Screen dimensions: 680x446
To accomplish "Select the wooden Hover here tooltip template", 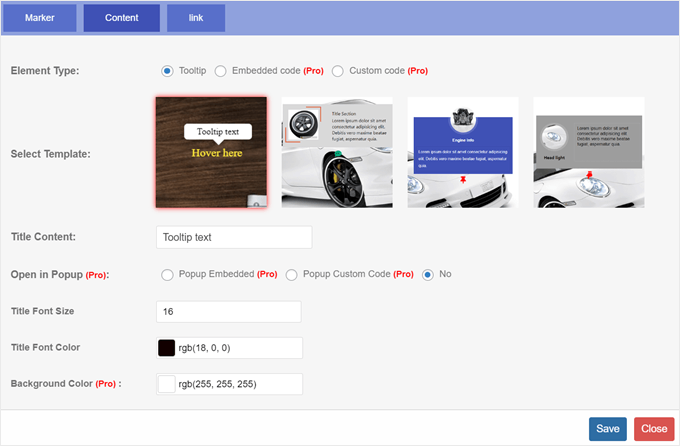I will coord(211,152).
